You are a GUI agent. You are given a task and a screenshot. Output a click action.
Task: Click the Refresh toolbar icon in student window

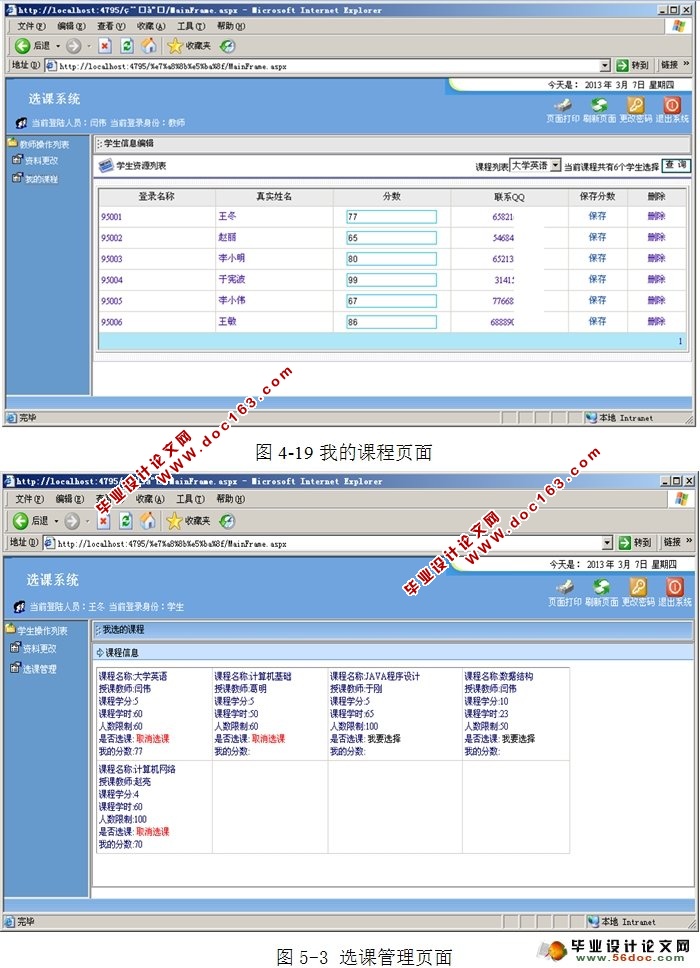coord(125,521)
